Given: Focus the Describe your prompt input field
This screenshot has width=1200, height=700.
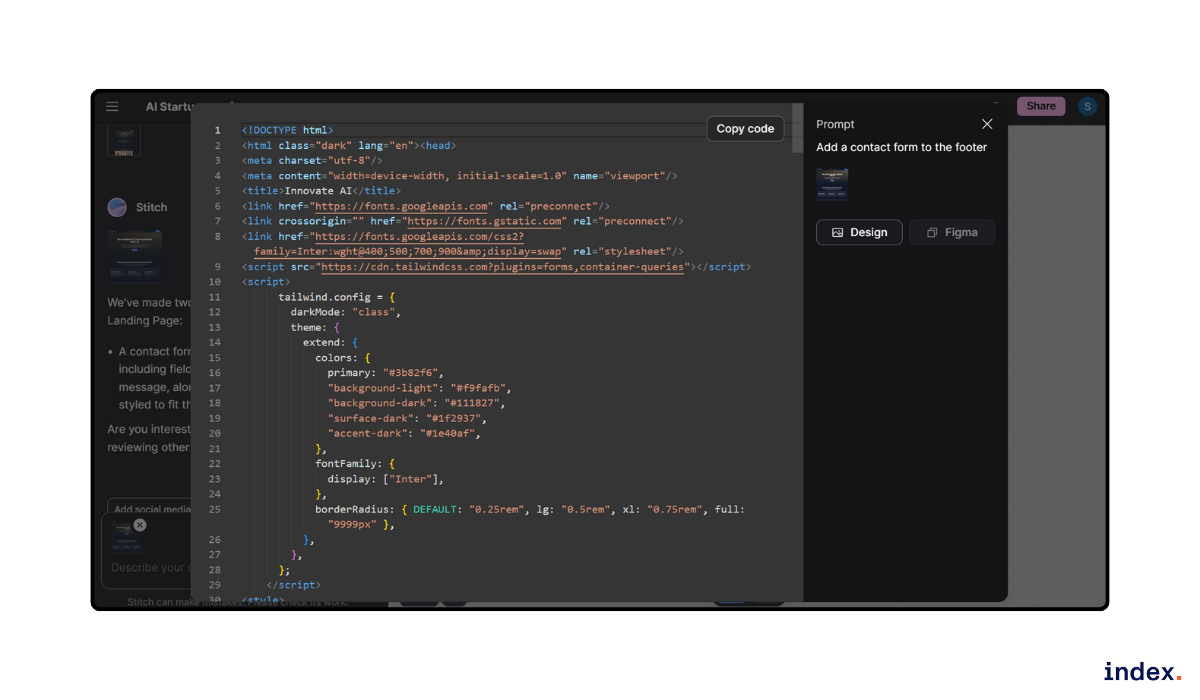Looking at the screenshot, I should 148,567.
